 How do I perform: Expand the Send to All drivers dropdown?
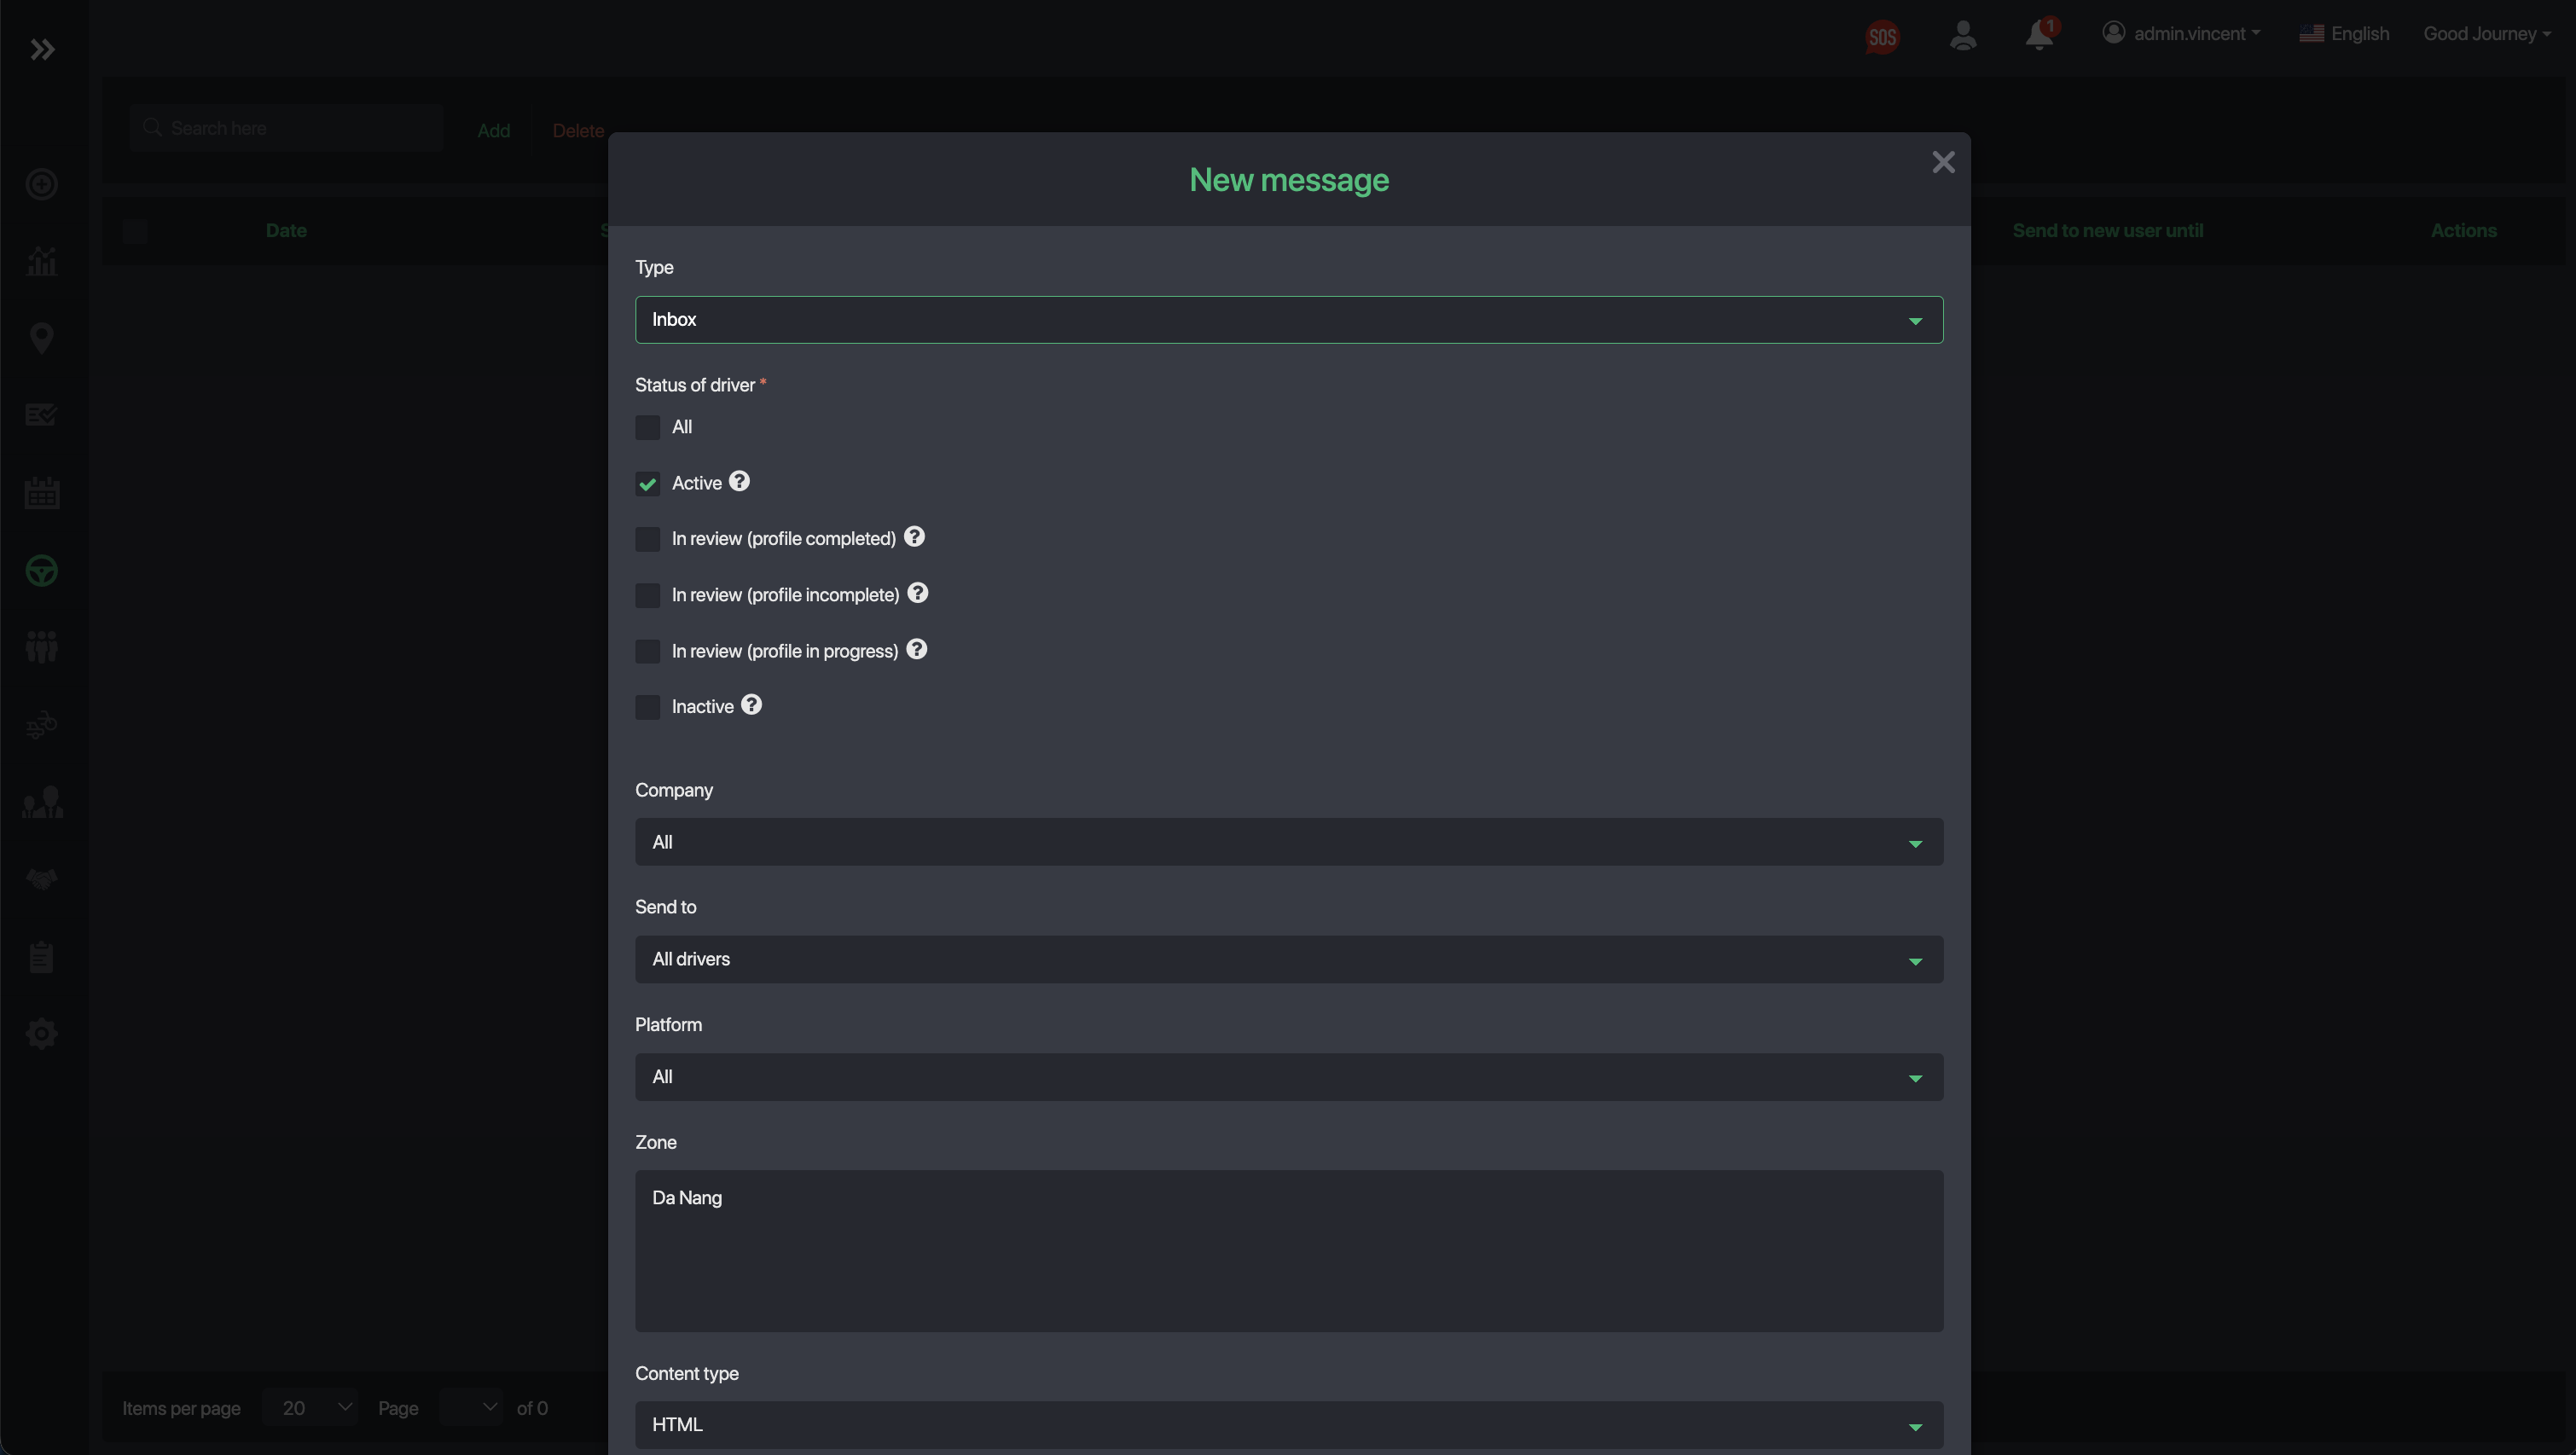[x=1288, y=960]
